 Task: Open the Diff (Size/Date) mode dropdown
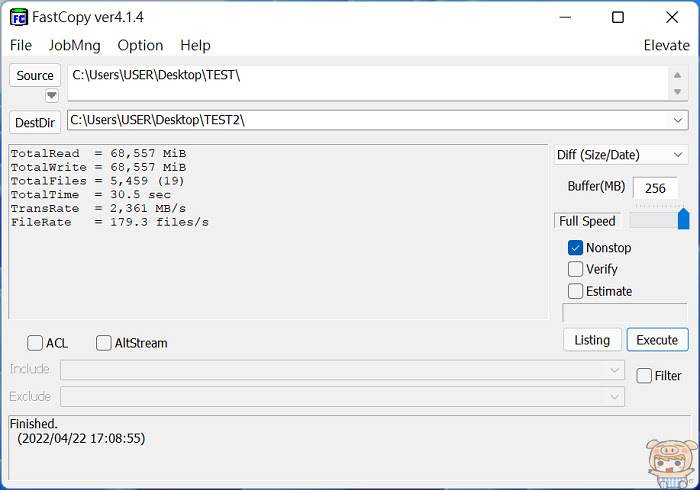coord(621,155)
